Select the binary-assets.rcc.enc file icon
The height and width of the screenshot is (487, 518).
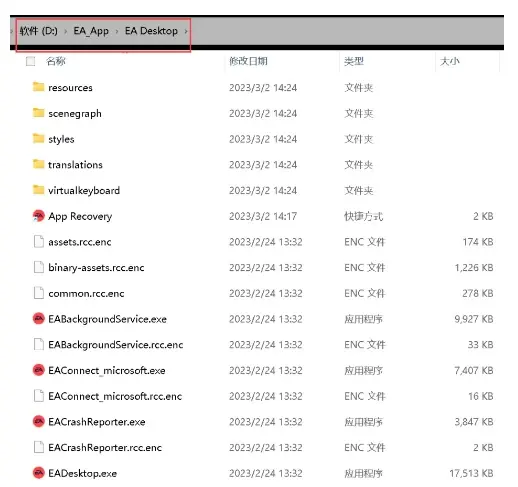(39, 267)
